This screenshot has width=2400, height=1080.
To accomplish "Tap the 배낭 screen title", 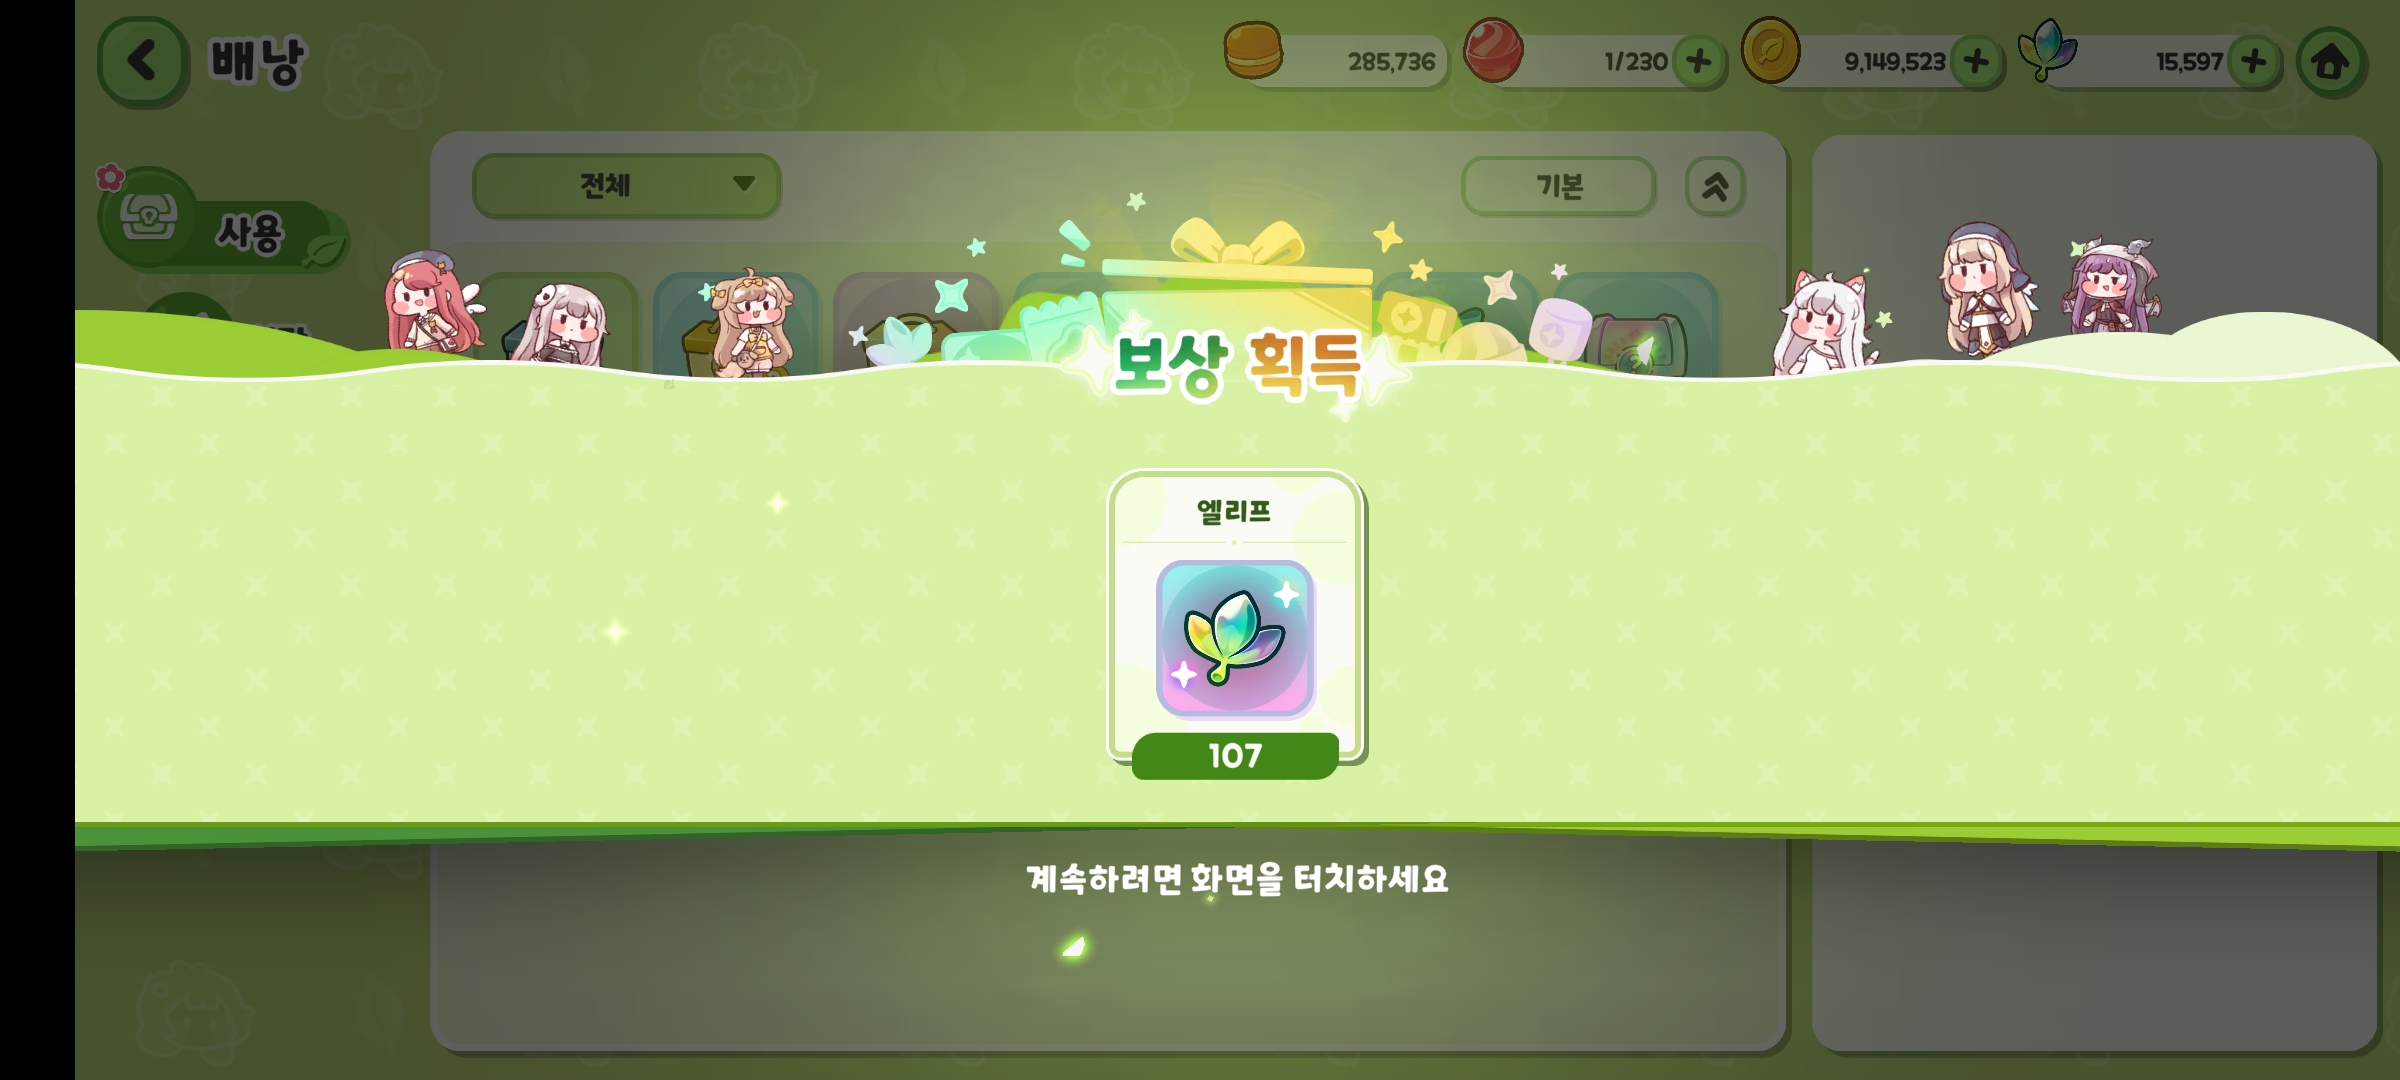I will pyautogui.click(x=256, y=61).
